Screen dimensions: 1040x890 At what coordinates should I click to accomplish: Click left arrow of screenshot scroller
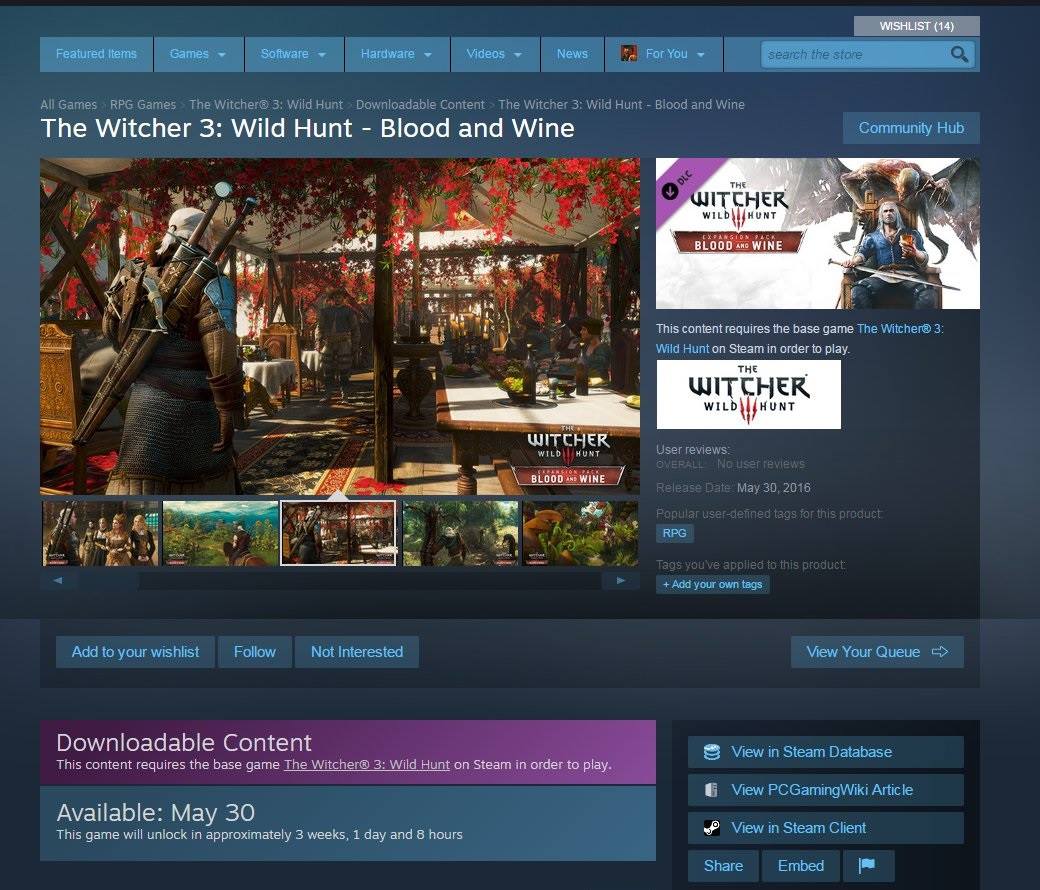(x=58, y=580)
